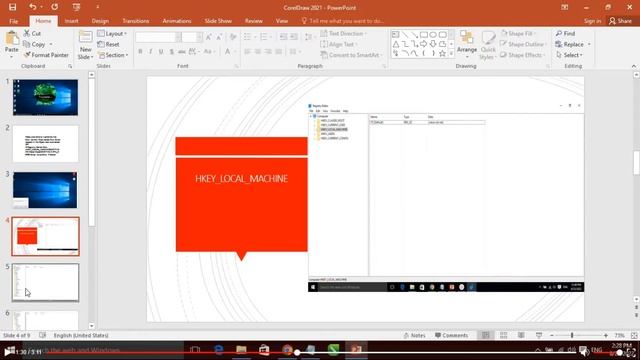The height and width of the screenshot is (360, 640).
Task: Click Find in Editing group
Action: (x=565, y=33)
